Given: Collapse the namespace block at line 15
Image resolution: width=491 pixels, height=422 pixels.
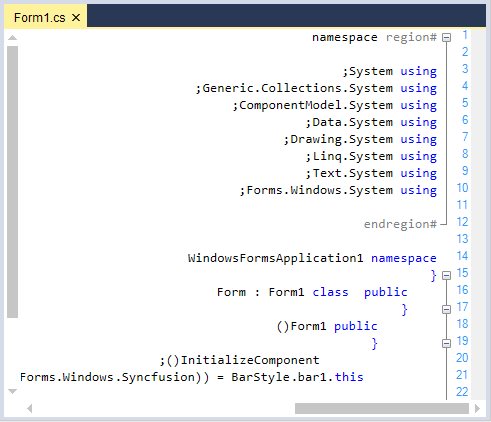Looking at the screenshot, I should tap(446, 276).
